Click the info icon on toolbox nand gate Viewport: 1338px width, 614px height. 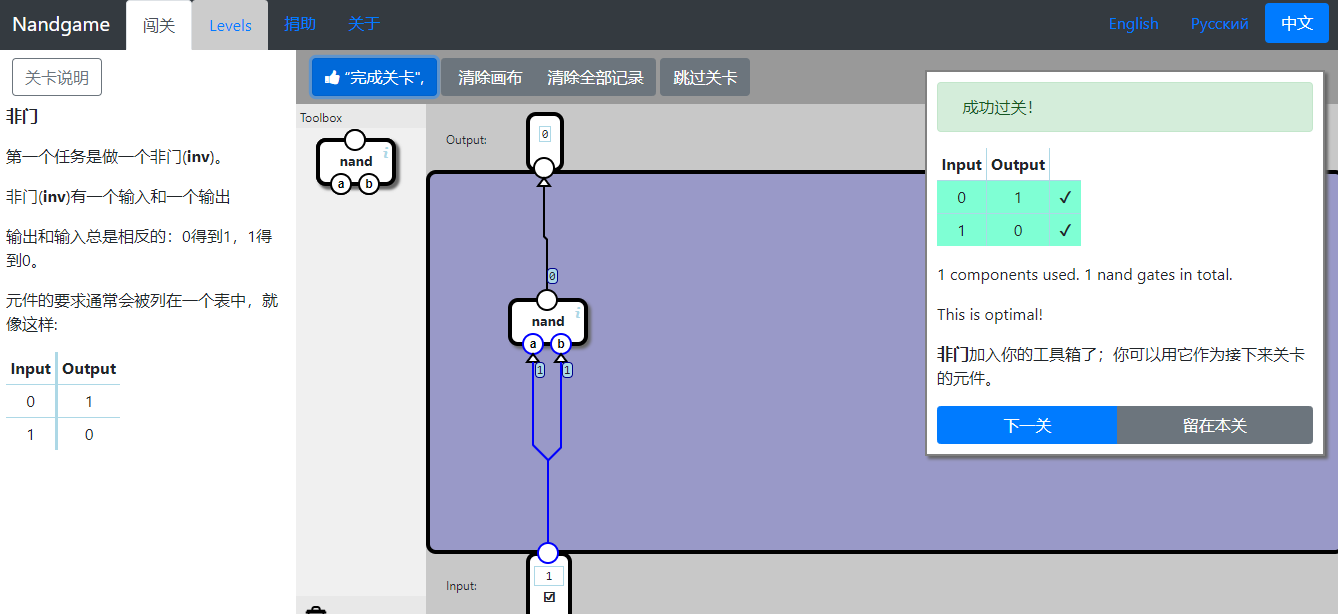click(385, 153)
